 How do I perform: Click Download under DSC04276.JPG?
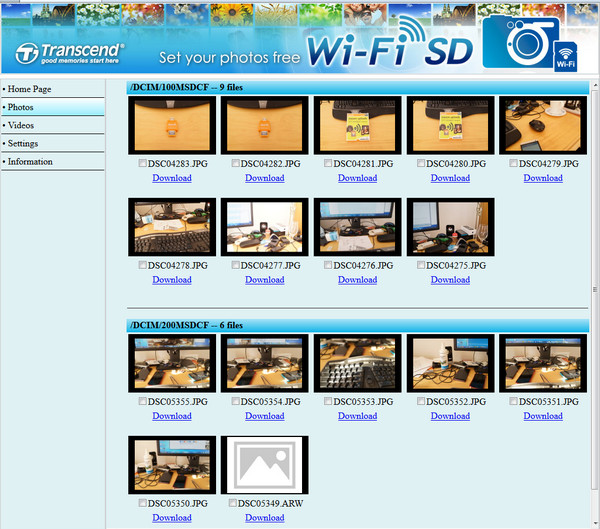pos(357,280)
